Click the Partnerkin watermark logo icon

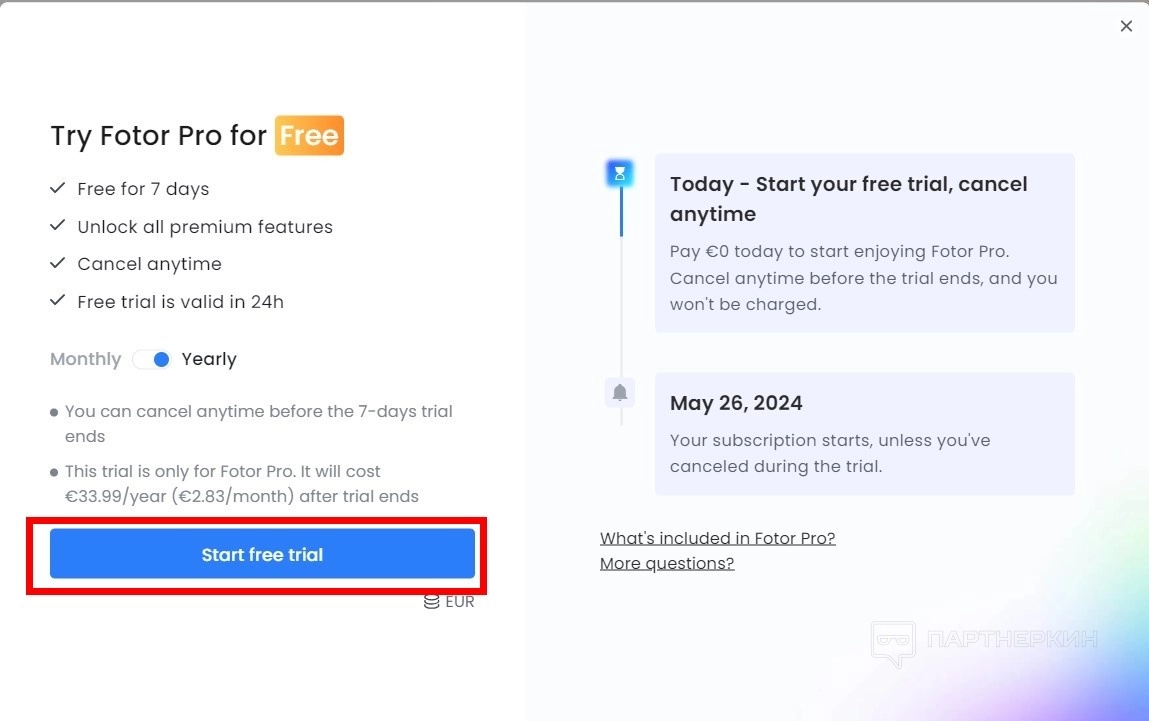[x=893, y=641]
